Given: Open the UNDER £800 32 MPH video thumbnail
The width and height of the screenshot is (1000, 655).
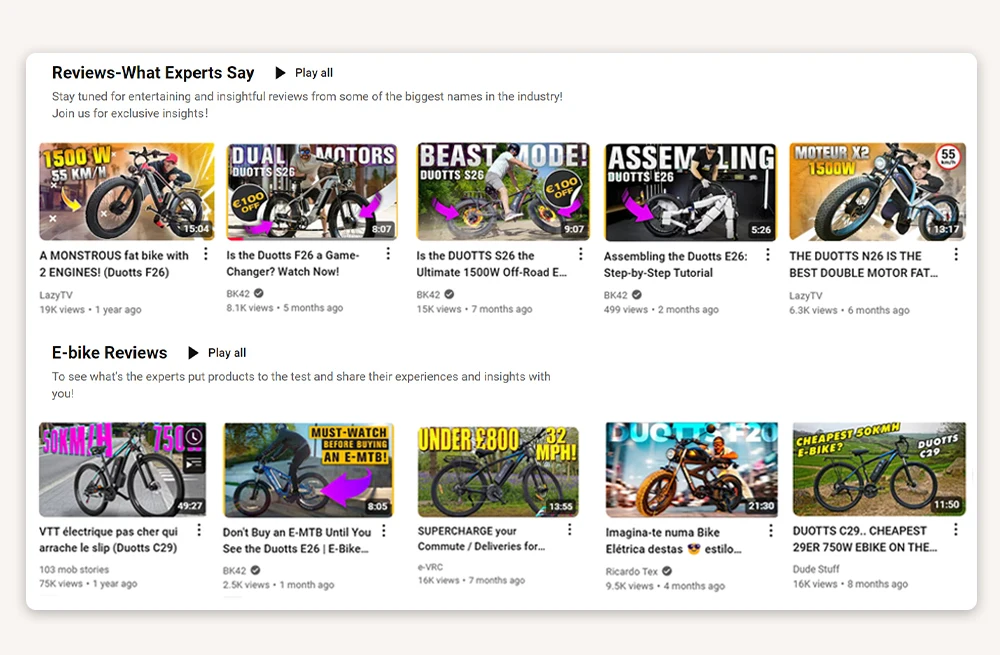Looking at the screenshot, I should tap(497, 469).
